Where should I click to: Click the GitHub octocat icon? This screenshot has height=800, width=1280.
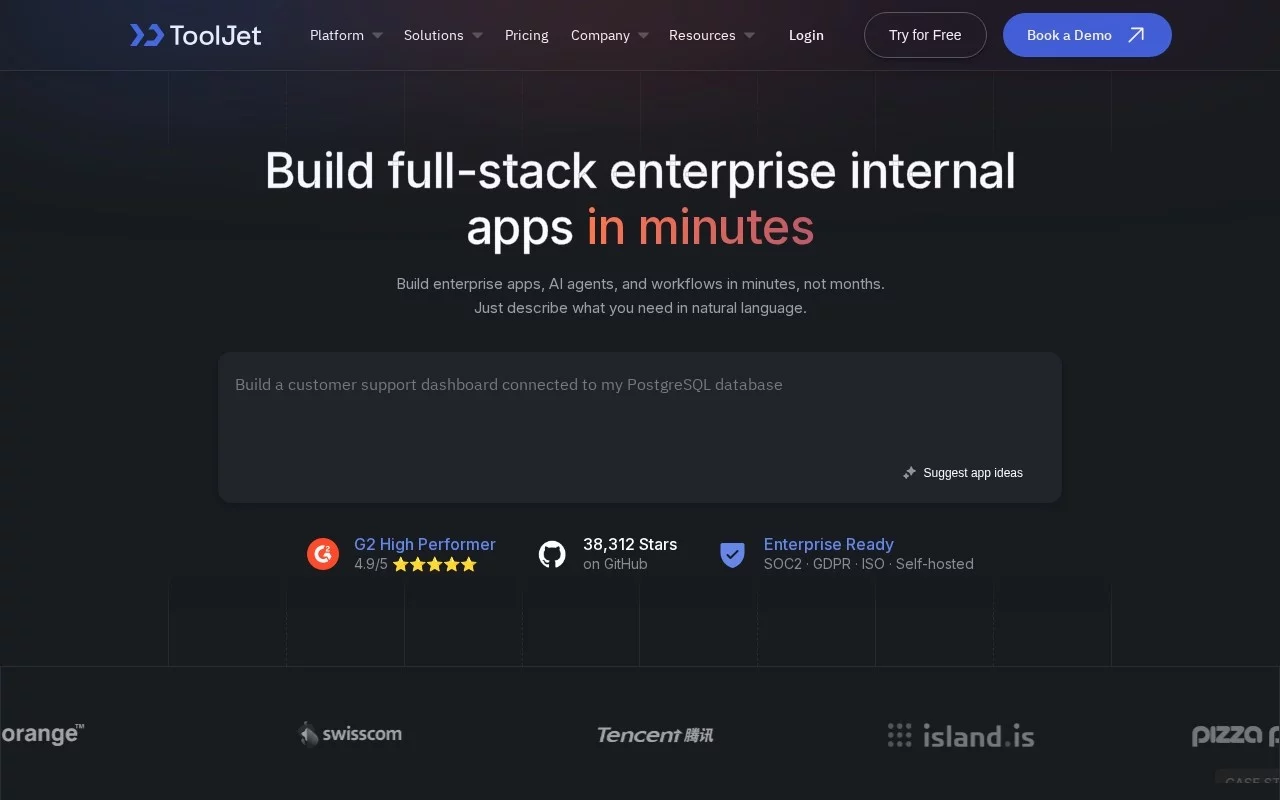pyautogui.click(x=552, y=553)
